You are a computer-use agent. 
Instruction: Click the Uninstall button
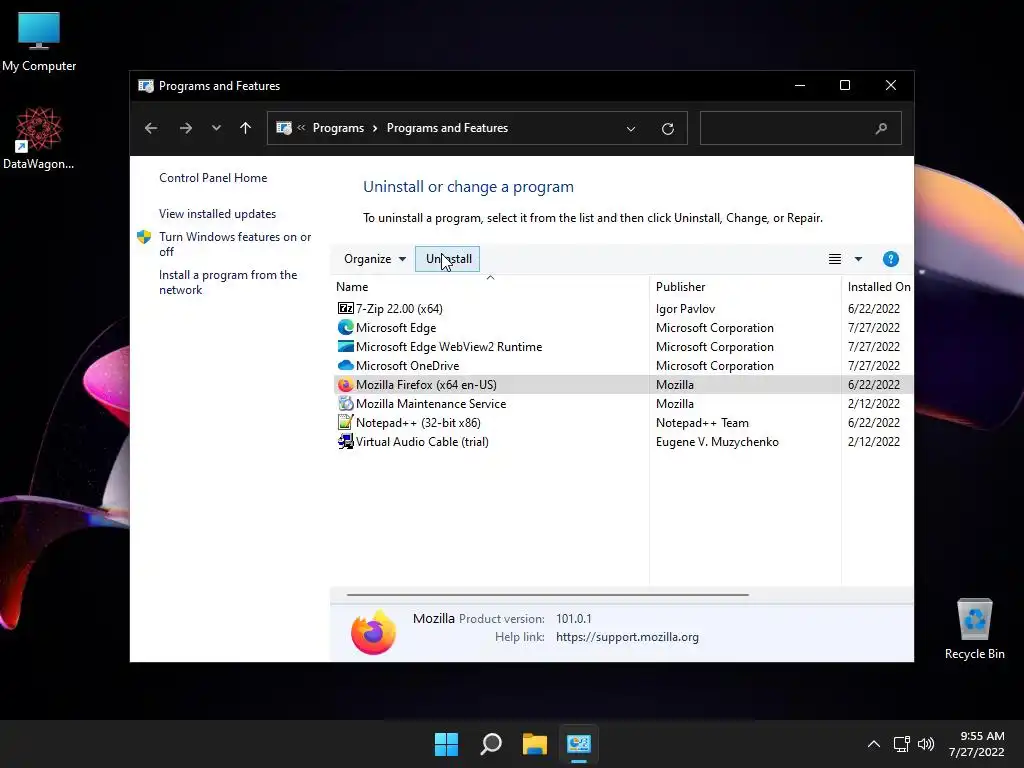tap(447, 259)
